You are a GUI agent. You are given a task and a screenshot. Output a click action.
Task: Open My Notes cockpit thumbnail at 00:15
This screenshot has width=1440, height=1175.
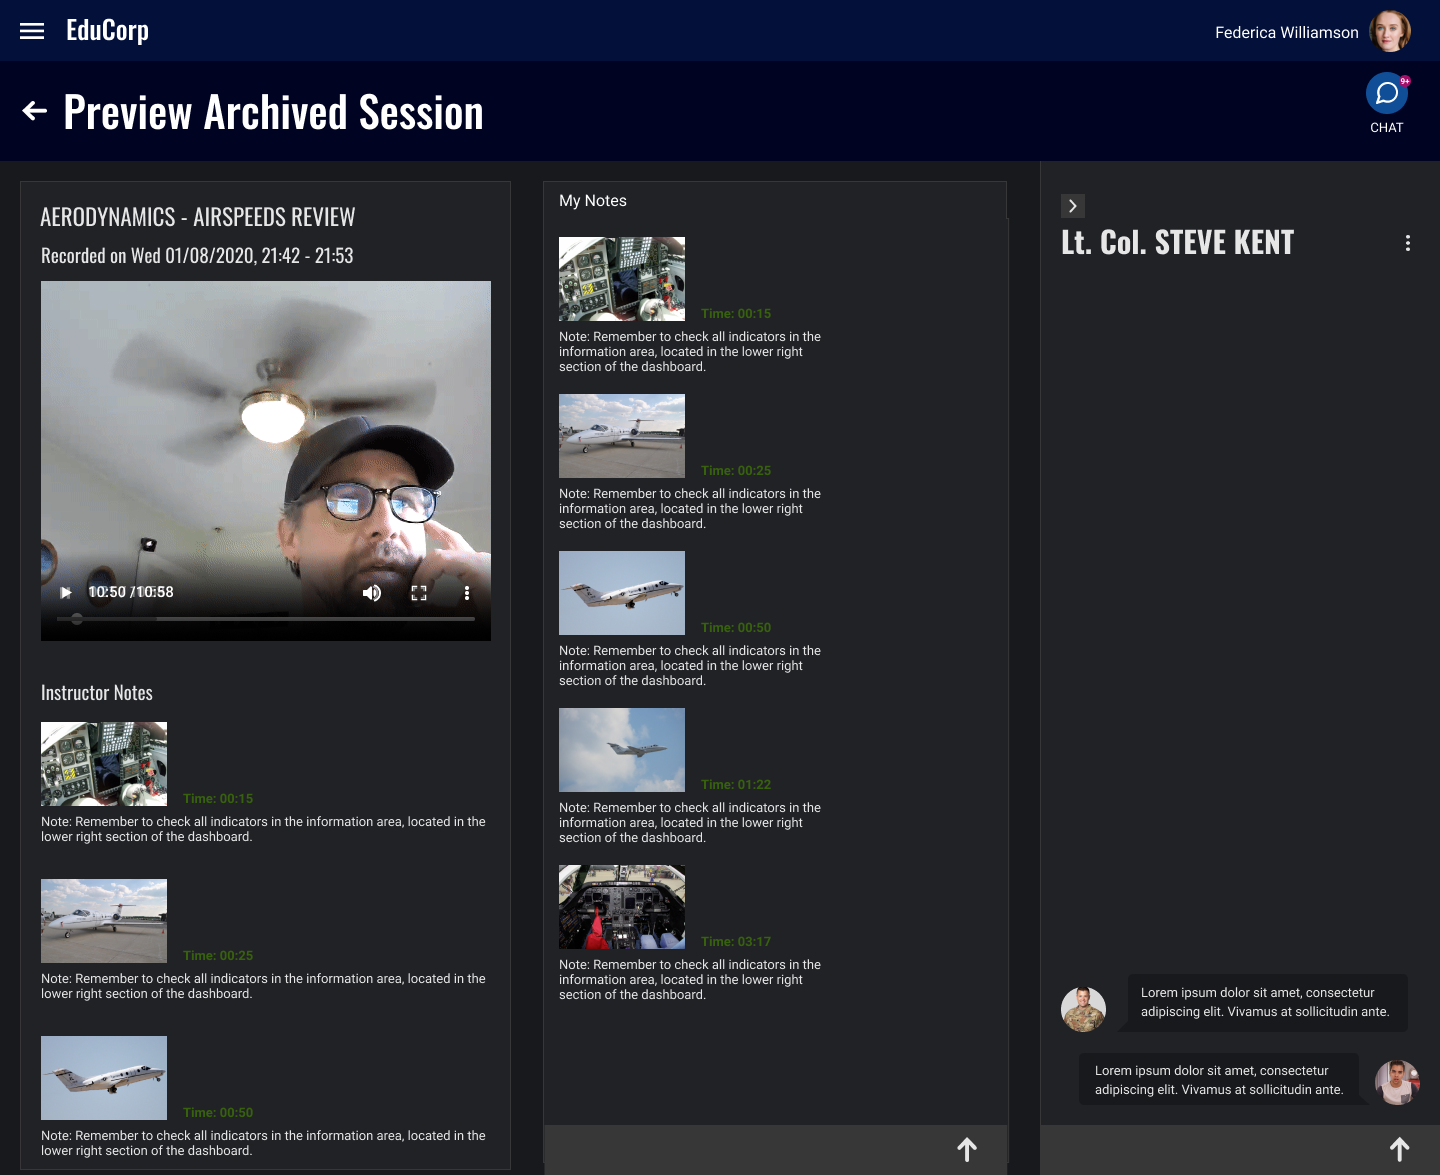tap(622, 279)
